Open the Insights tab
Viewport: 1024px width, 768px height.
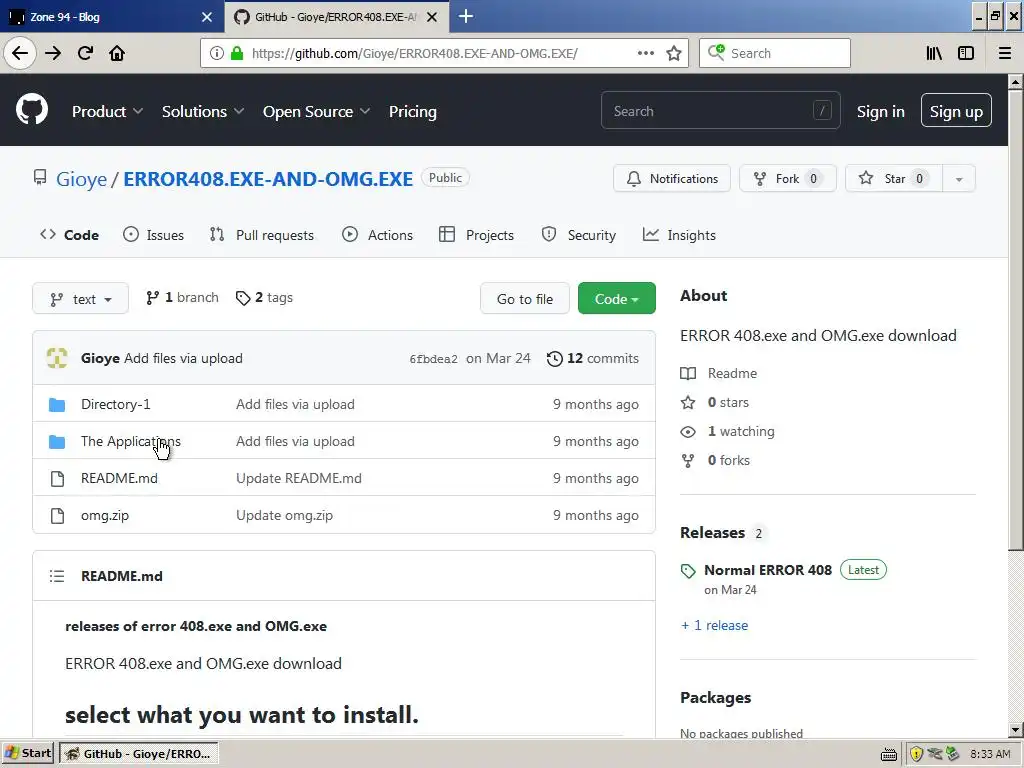(x=679, y=235)
